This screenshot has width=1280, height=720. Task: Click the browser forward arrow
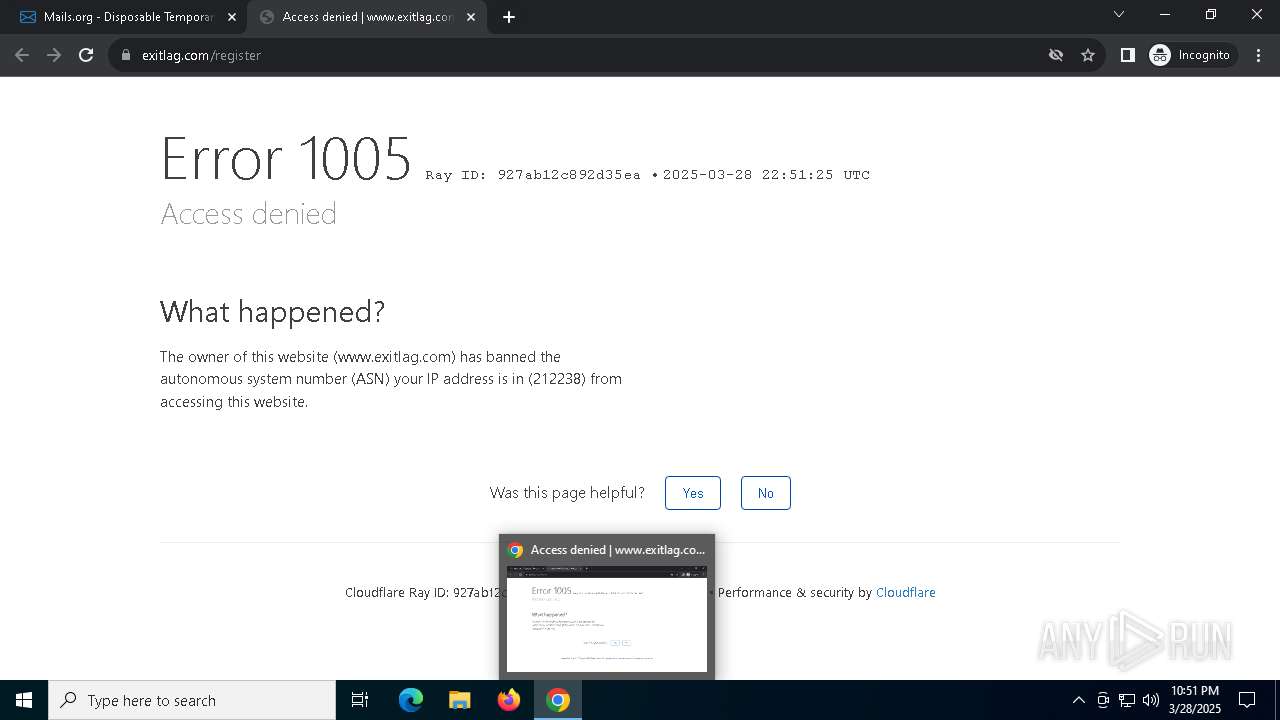[x=54, y=55]
